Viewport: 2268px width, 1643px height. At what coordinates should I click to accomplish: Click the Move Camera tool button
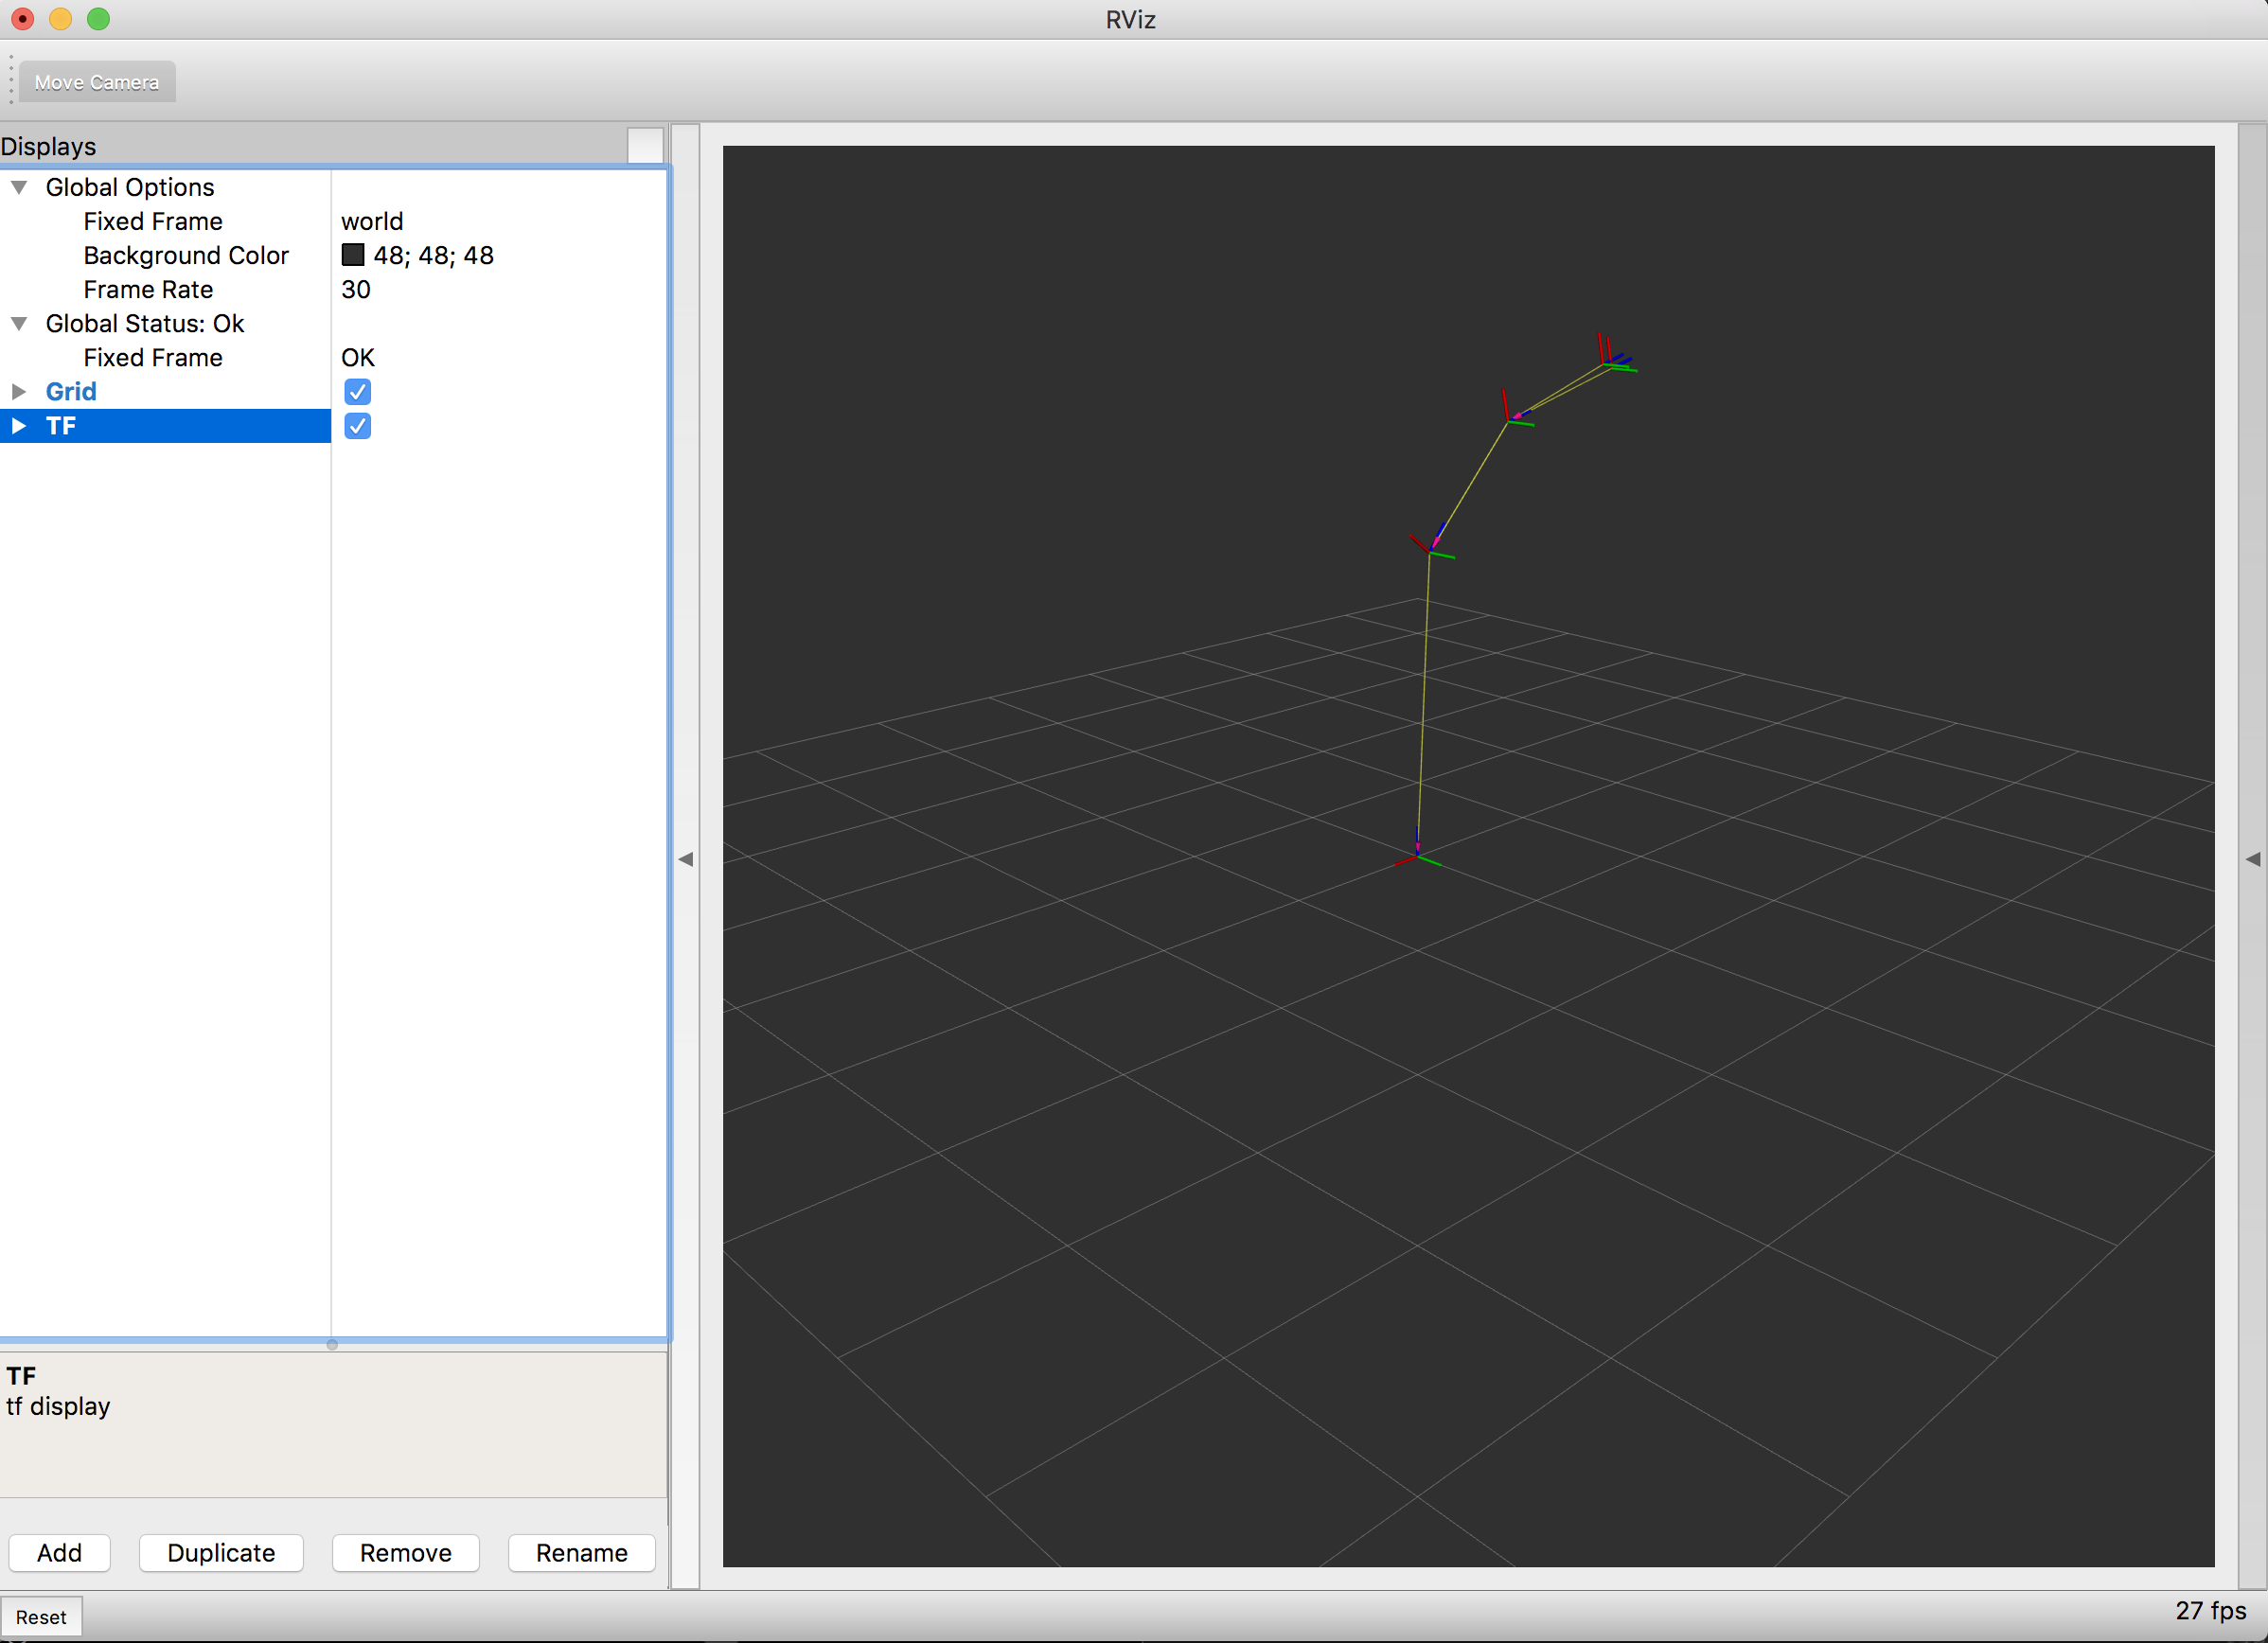tap(98, 81)
